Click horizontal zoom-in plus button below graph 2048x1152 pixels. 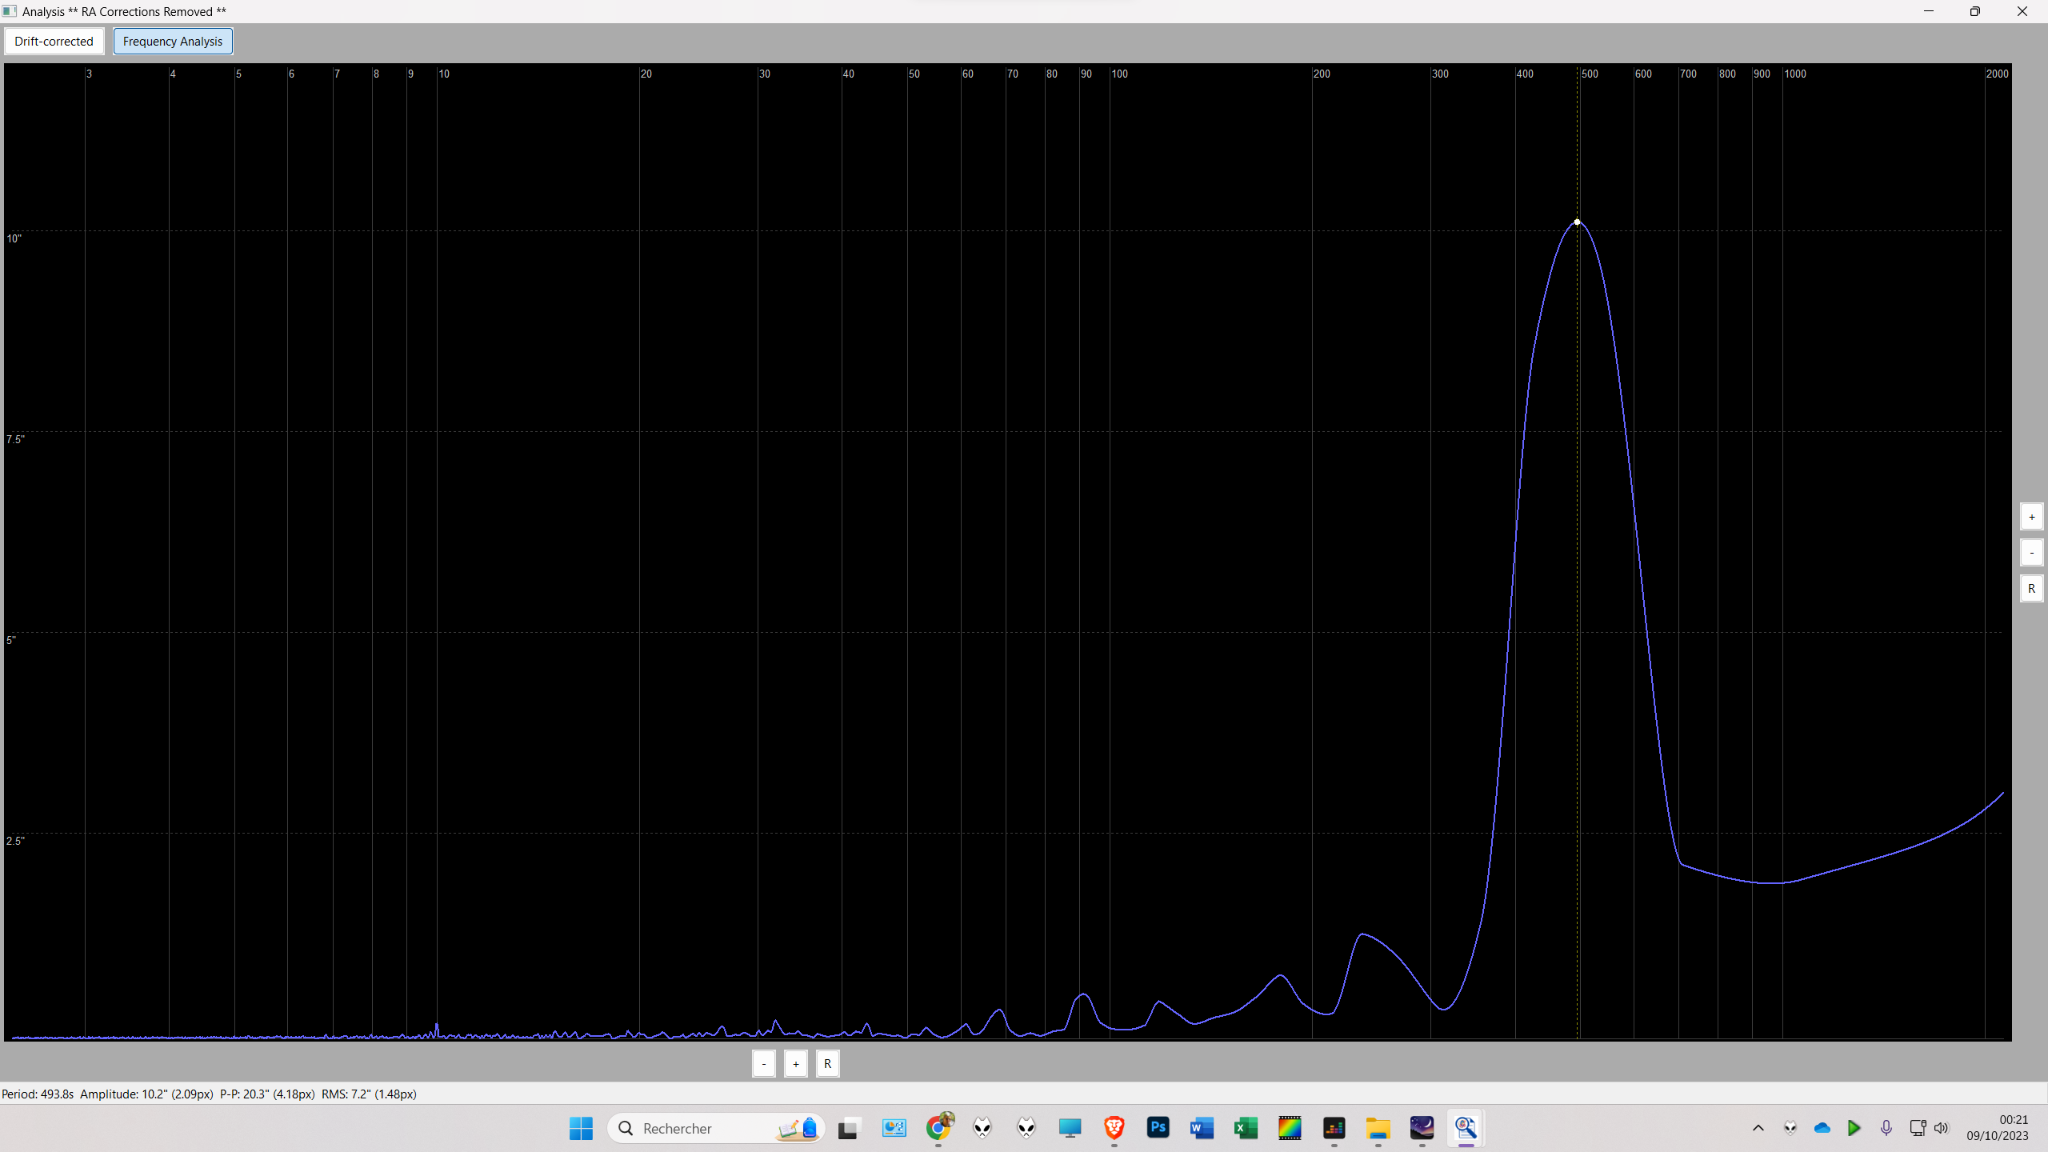click(x=796, y=1064)
